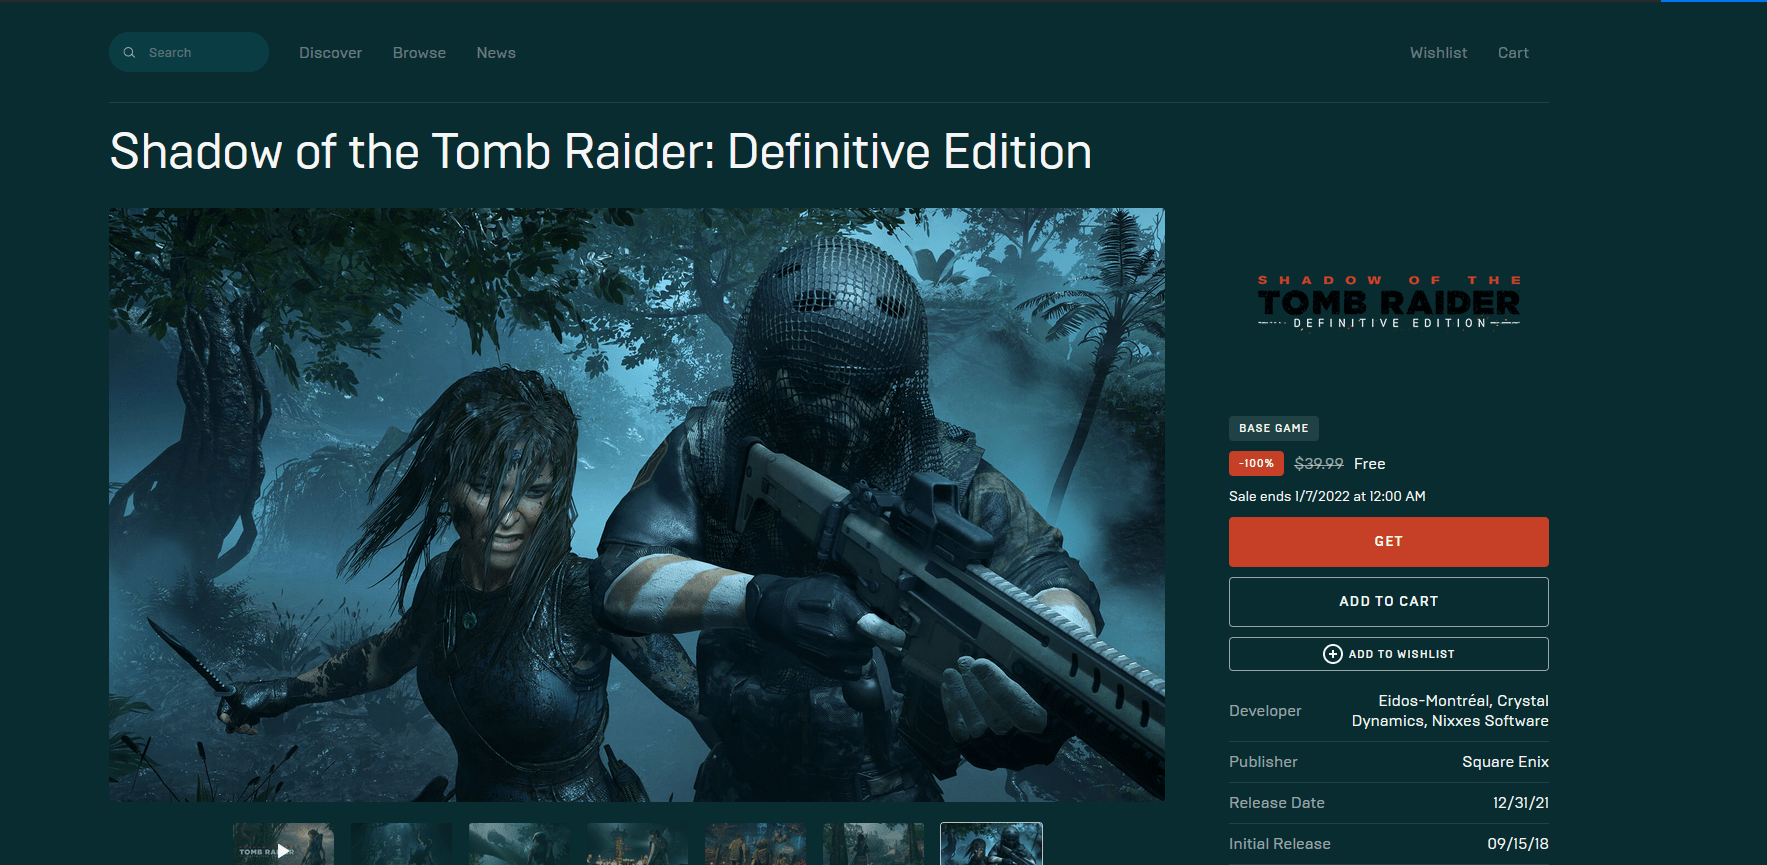The image size is (1767, 865).
Task: Click the 'Sale ends 1/7/2022' text
Action: click(x=1327, y=496)
